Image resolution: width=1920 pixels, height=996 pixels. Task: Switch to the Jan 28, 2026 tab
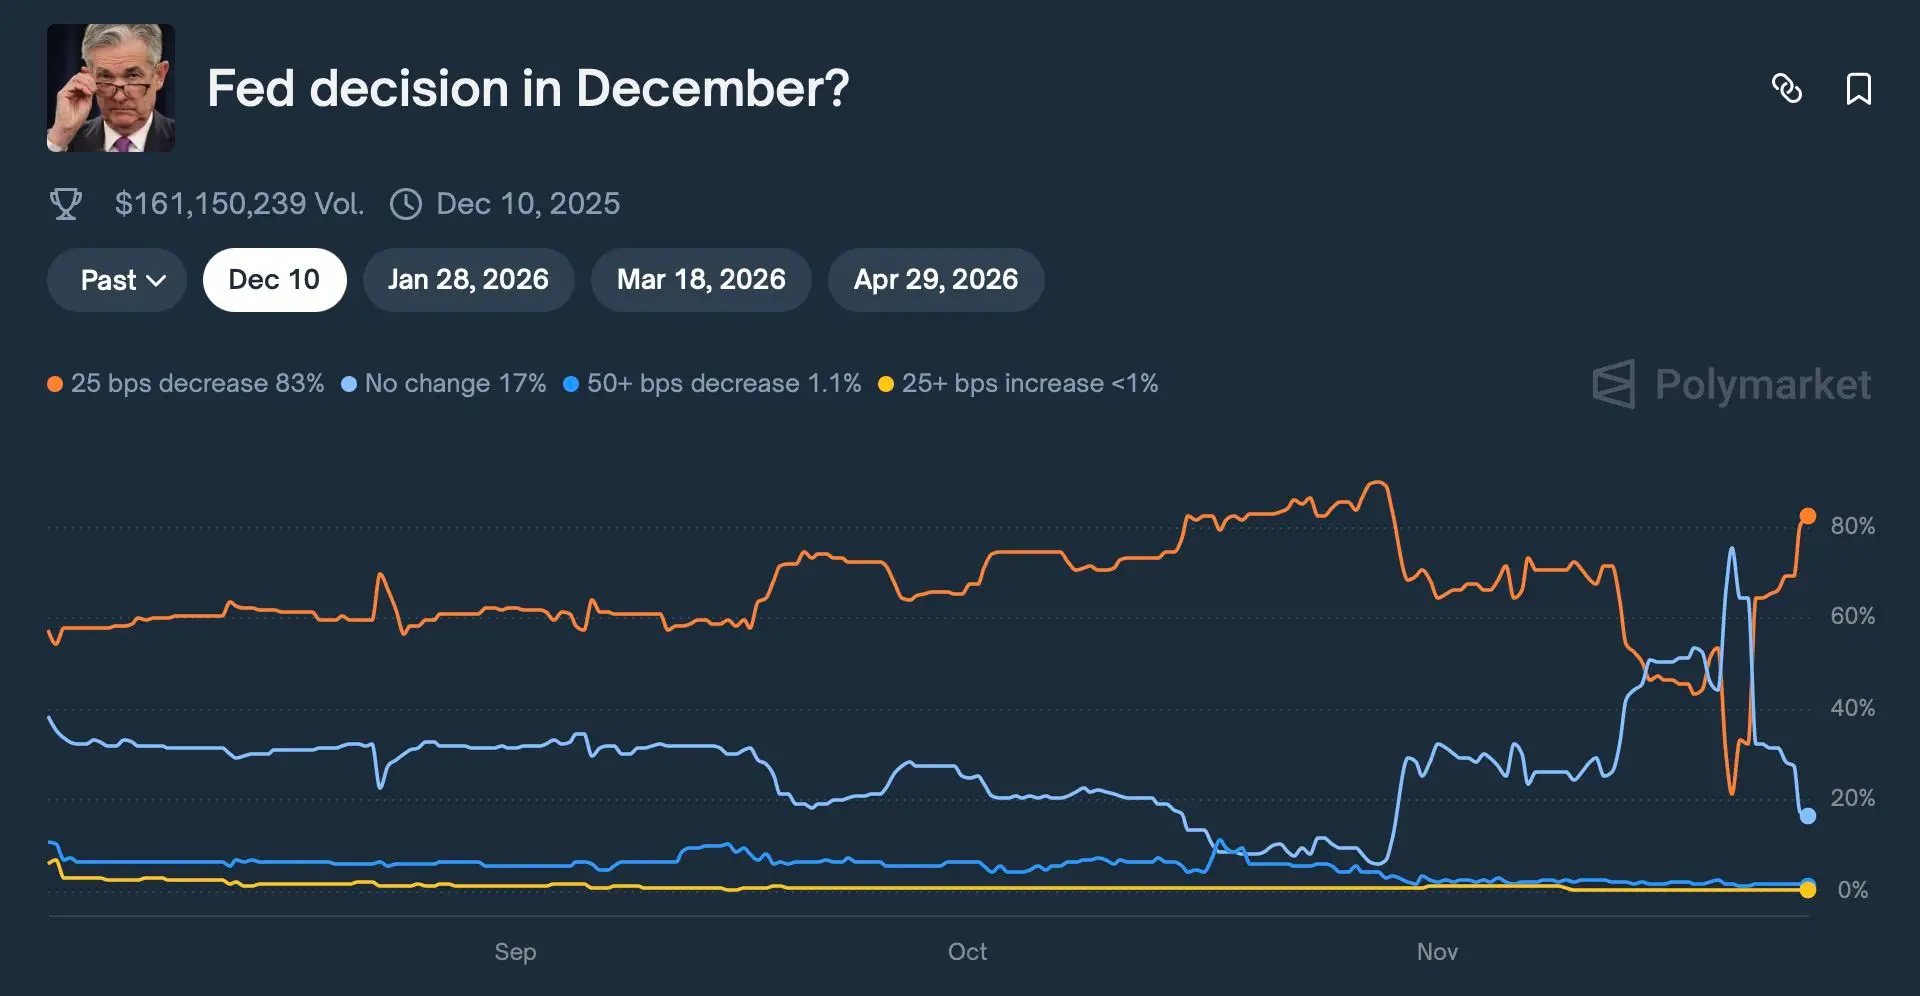[x=468, y=280]
